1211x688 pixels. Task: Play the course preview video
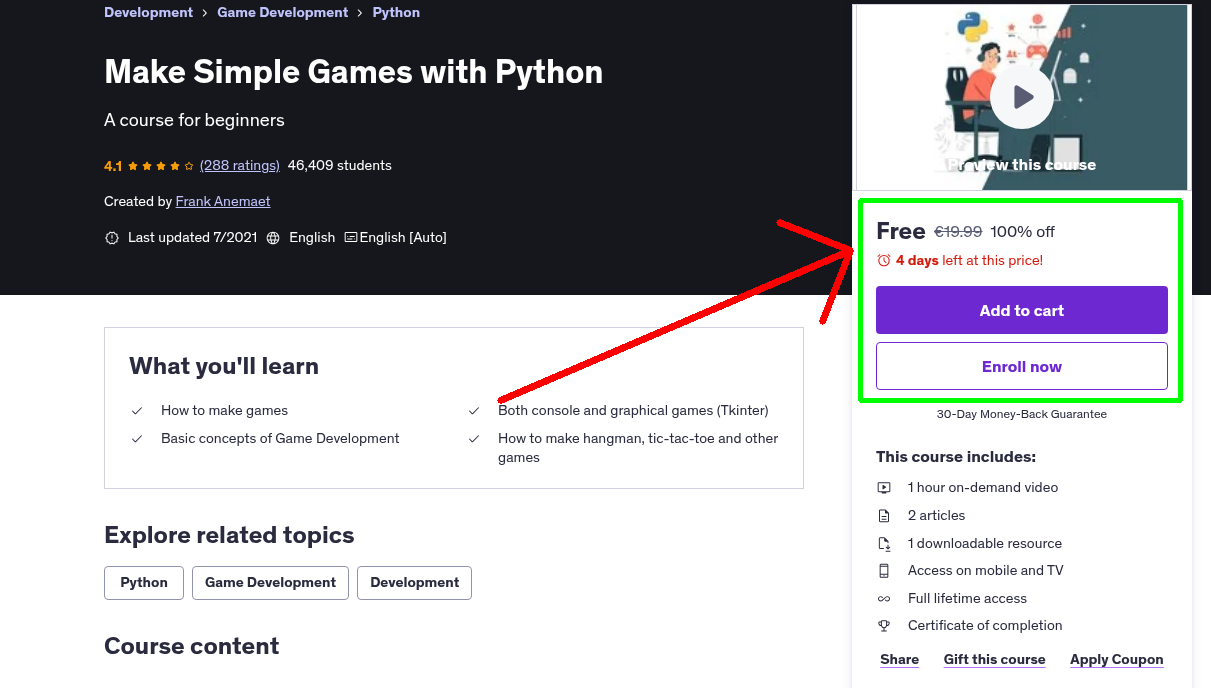[x=1022, y=98]
